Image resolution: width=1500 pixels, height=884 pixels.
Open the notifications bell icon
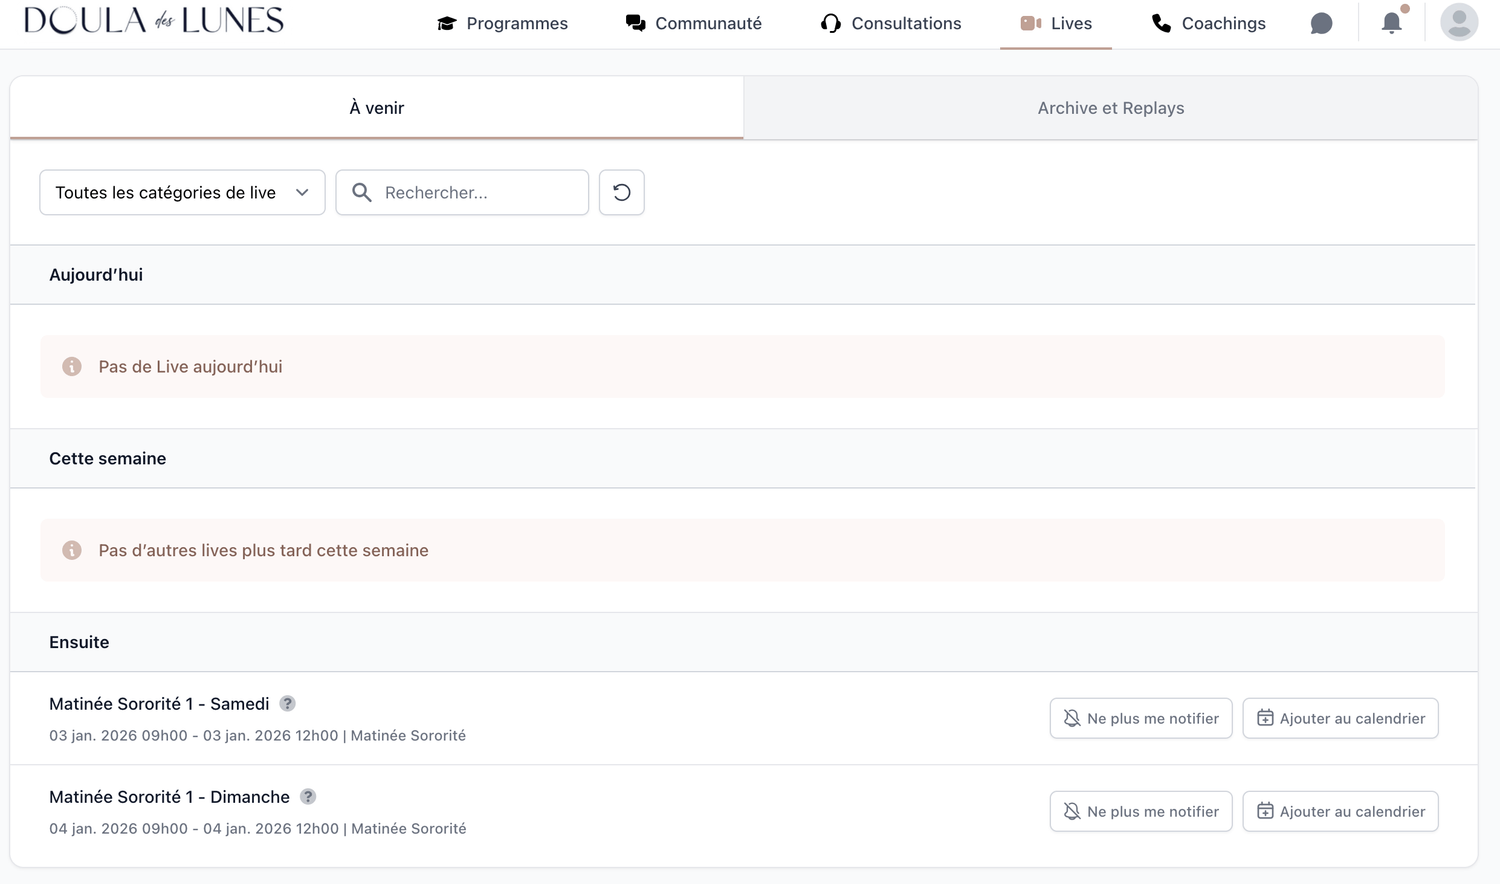[x=1391, y=23]
